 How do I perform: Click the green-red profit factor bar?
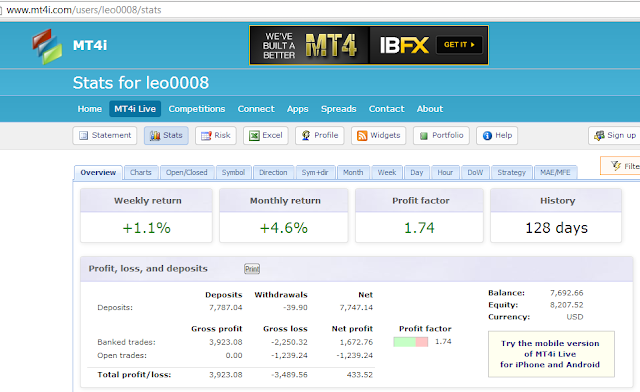(411, 342)
